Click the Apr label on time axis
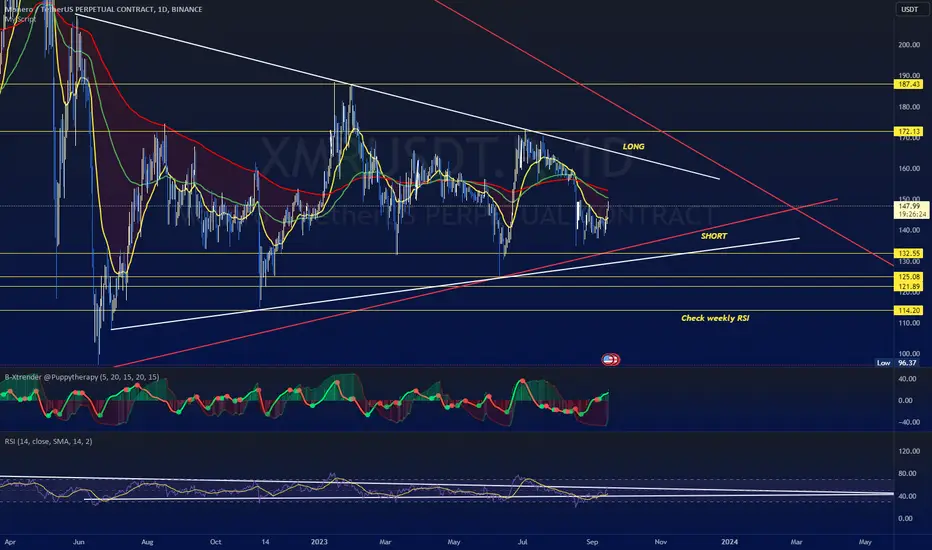Screen dimensions: 932x550 coord(10,542)
